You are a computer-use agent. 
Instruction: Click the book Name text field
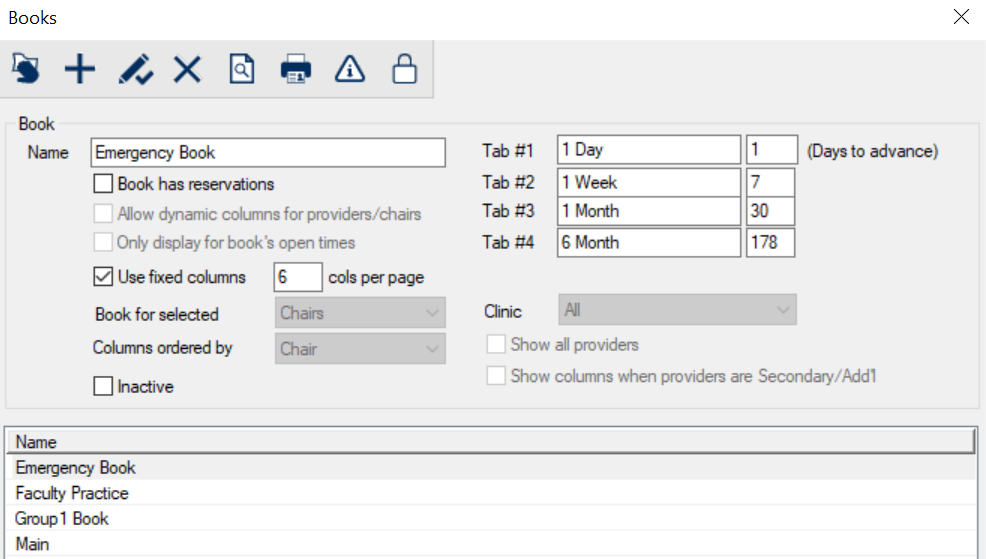tap(267, 153)
